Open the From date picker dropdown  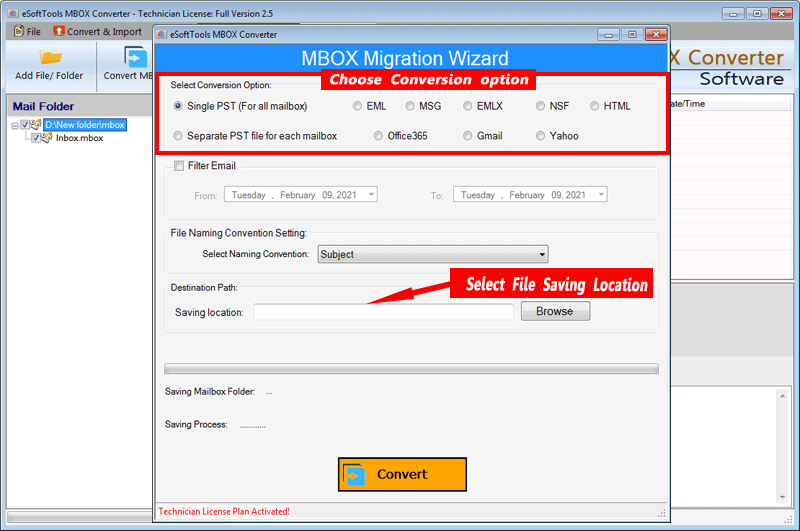[x=371, y=194]
